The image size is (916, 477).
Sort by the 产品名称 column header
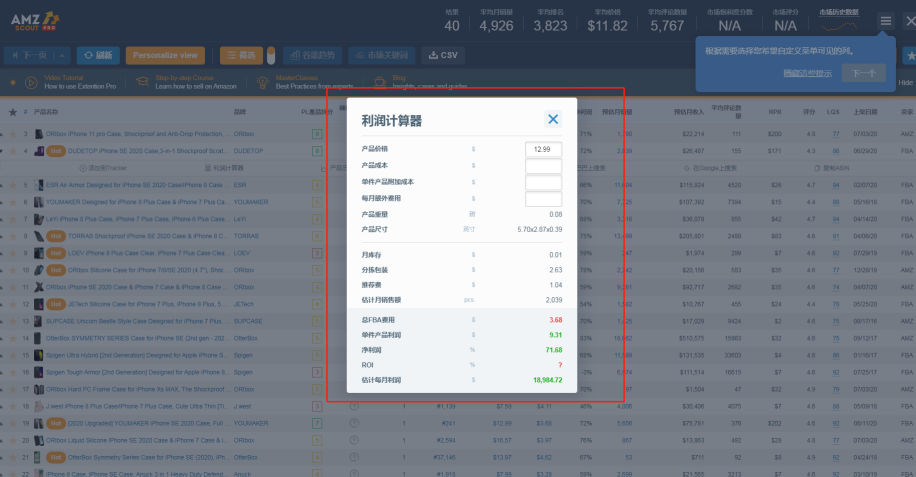point(46,112)
